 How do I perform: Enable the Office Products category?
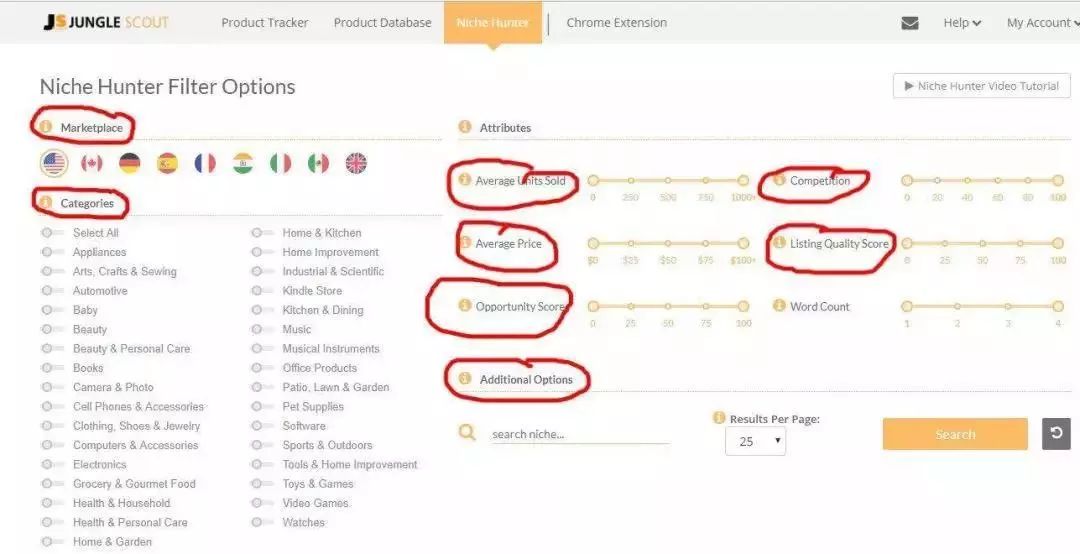click(x=262, y=368)
